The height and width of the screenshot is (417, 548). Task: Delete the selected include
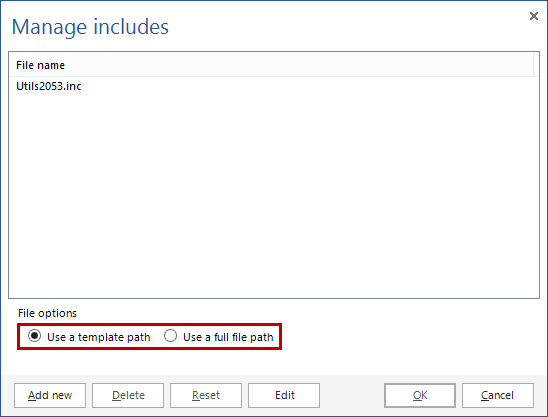128,395
